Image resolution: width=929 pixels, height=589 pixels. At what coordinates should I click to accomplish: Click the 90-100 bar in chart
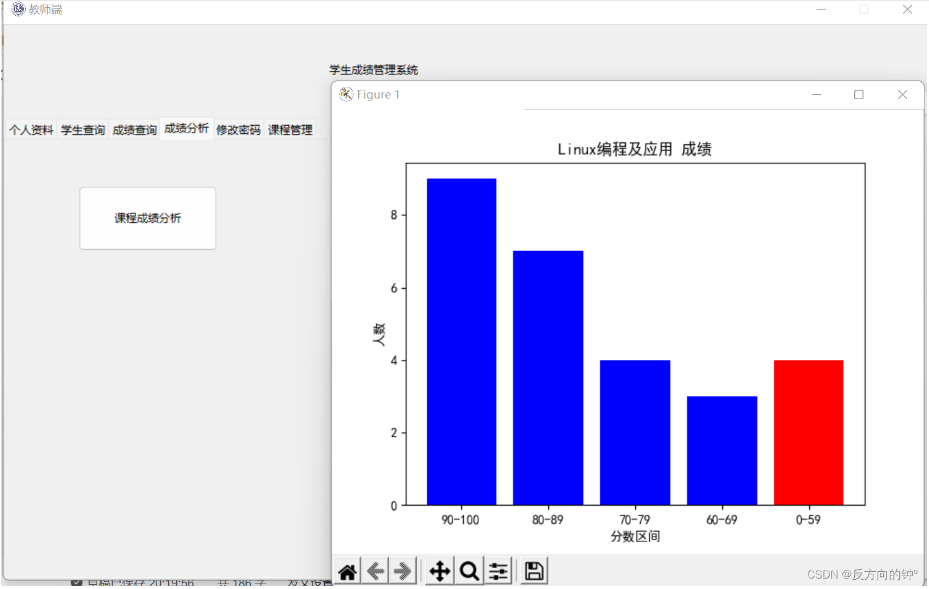pyautogui.click(x=462, y=342)
